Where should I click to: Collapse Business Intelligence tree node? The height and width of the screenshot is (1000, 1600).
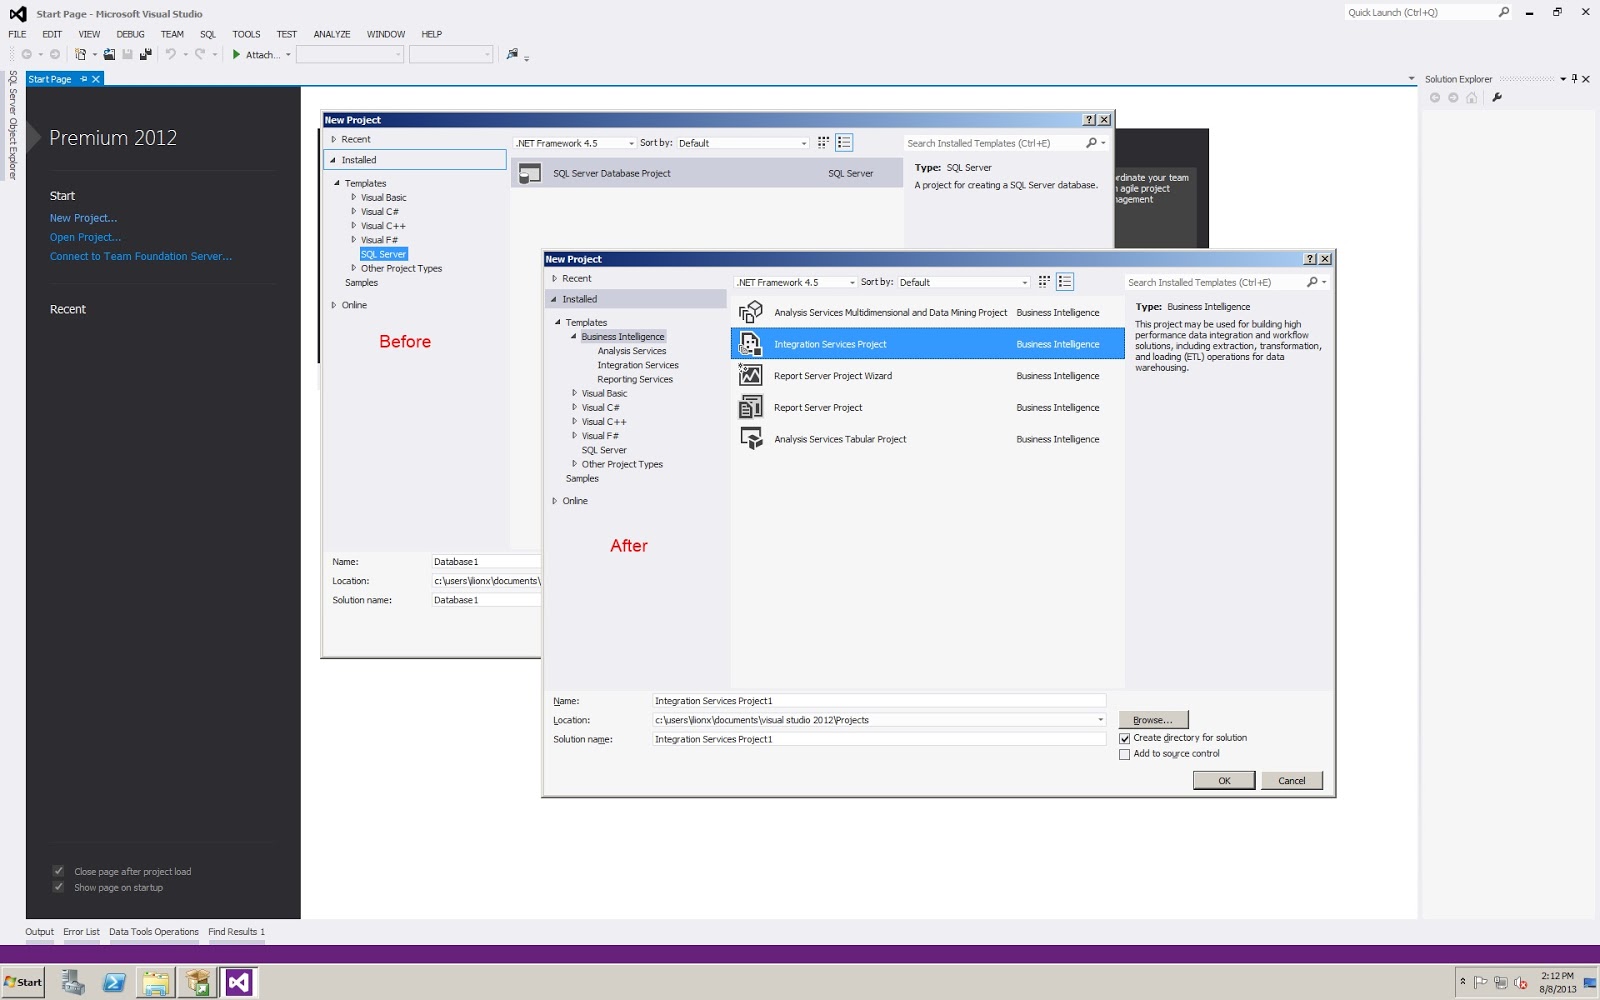coord(574,337)
